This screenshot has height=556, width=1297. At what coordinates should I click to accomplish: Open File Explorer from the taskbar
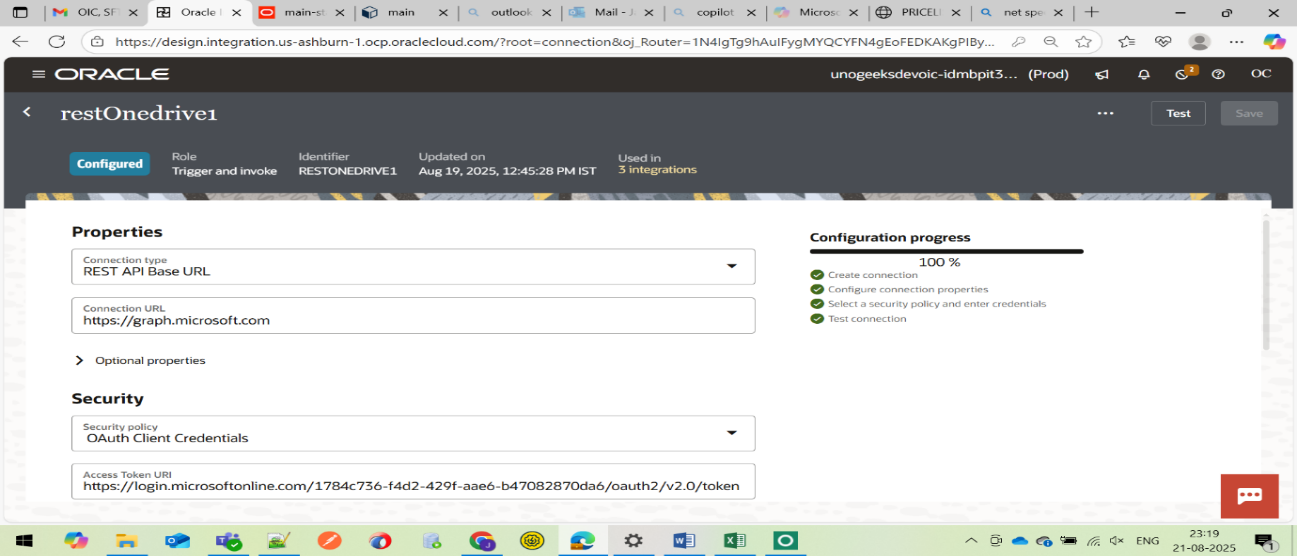click(126, 540)
